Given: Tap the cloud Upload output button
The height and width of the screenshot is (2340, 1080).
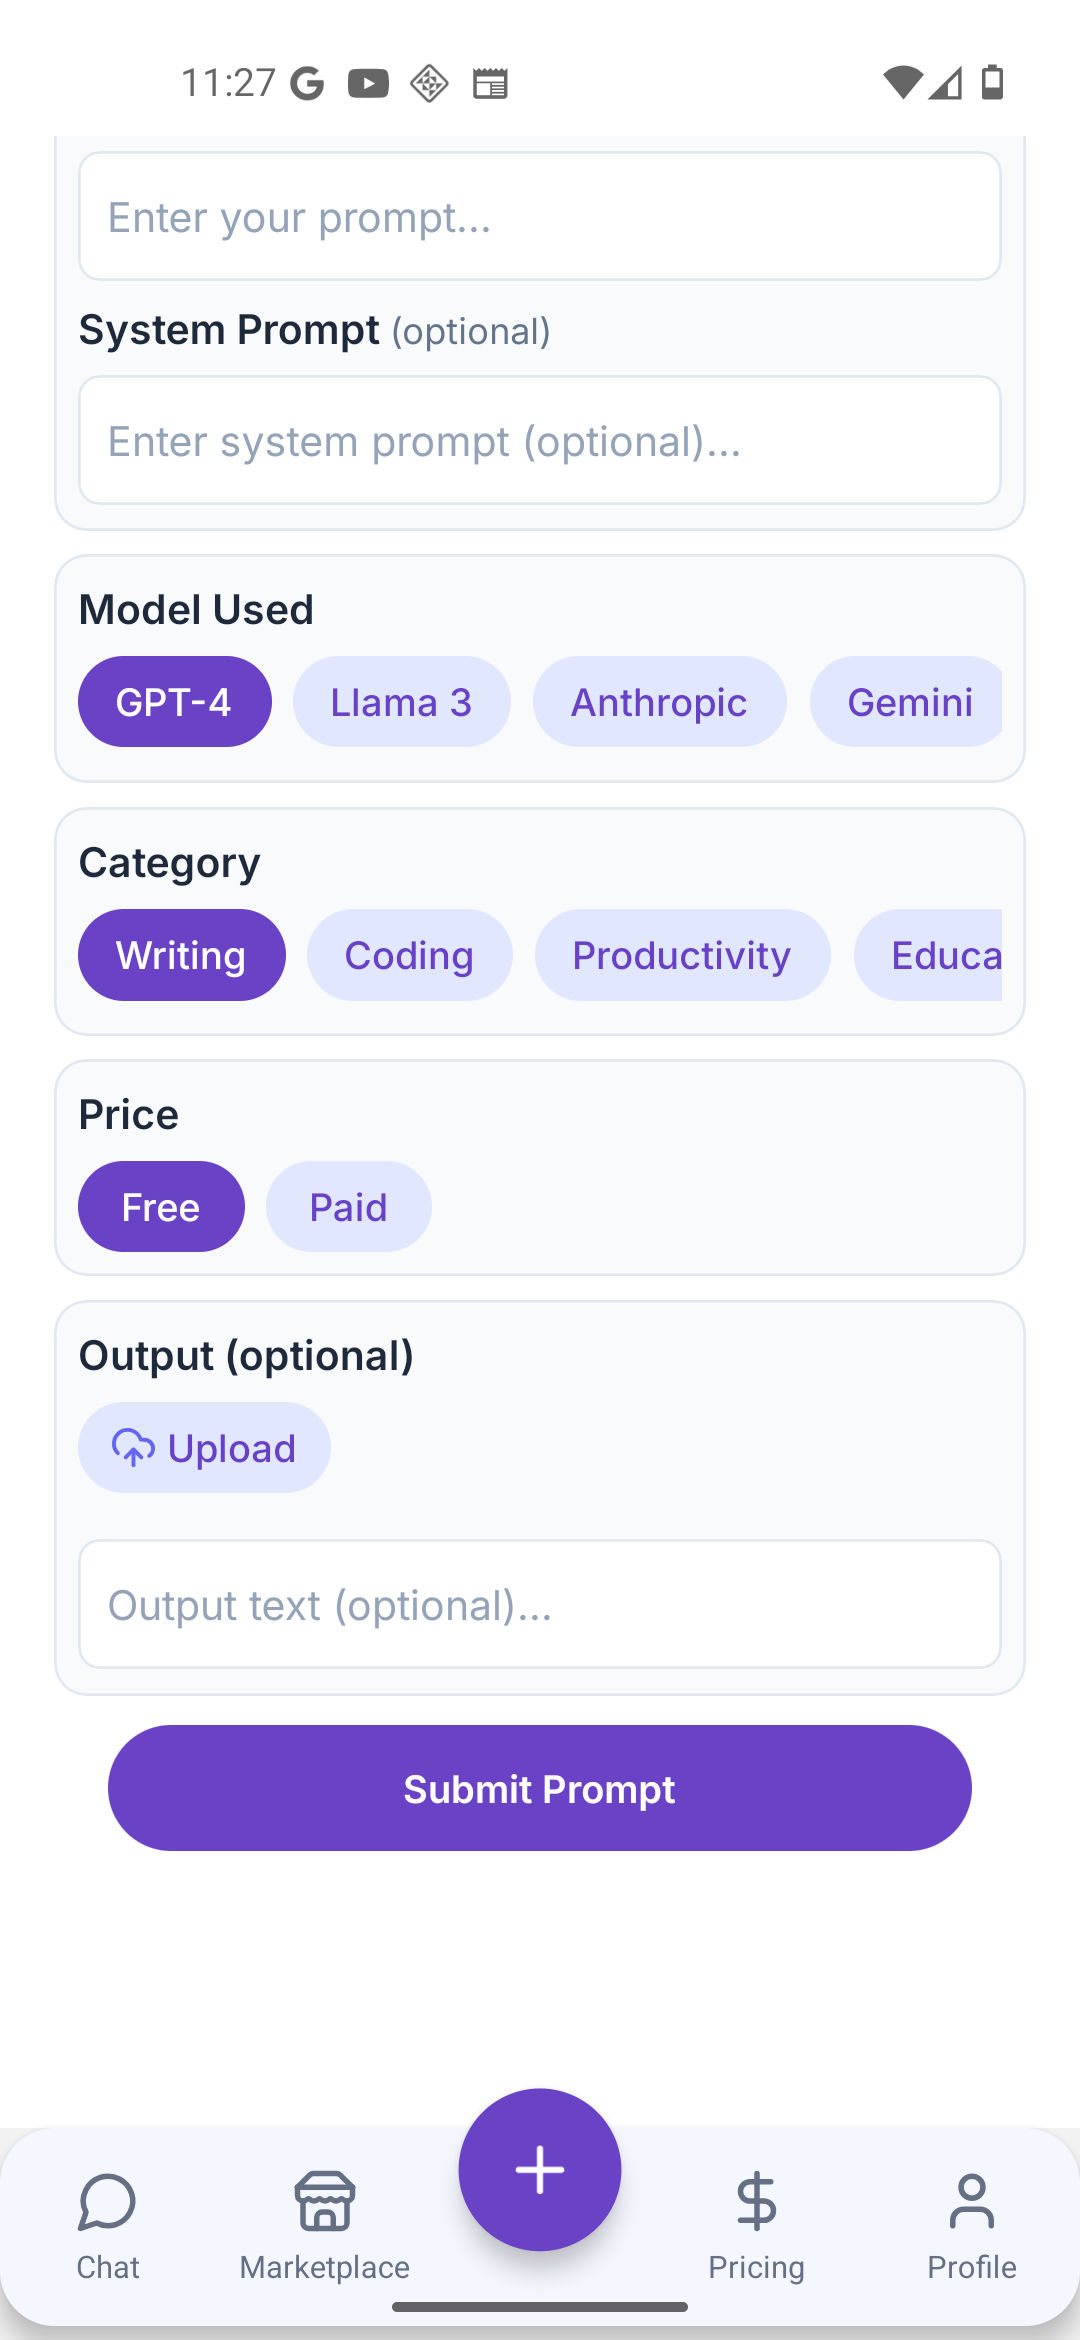Looking at the screenshot, I should point(204,1448).
